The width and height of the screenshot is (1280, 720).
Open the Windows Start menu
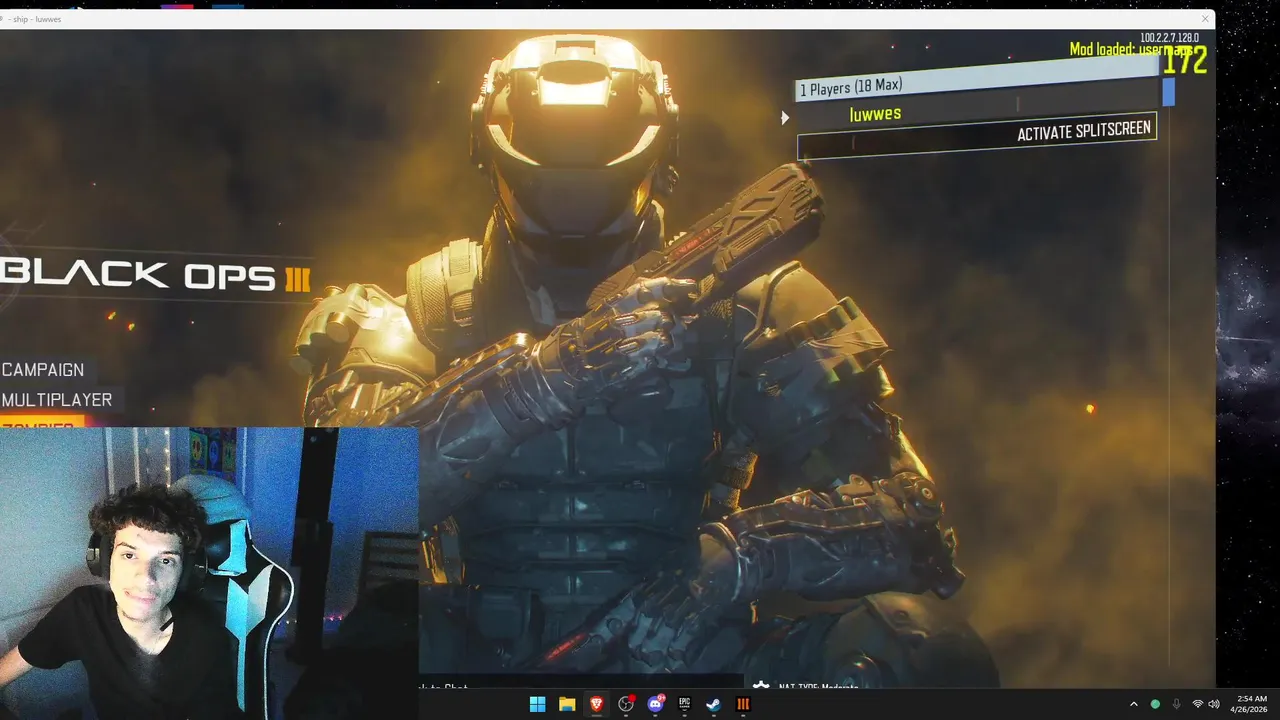(x=537, y=704)
